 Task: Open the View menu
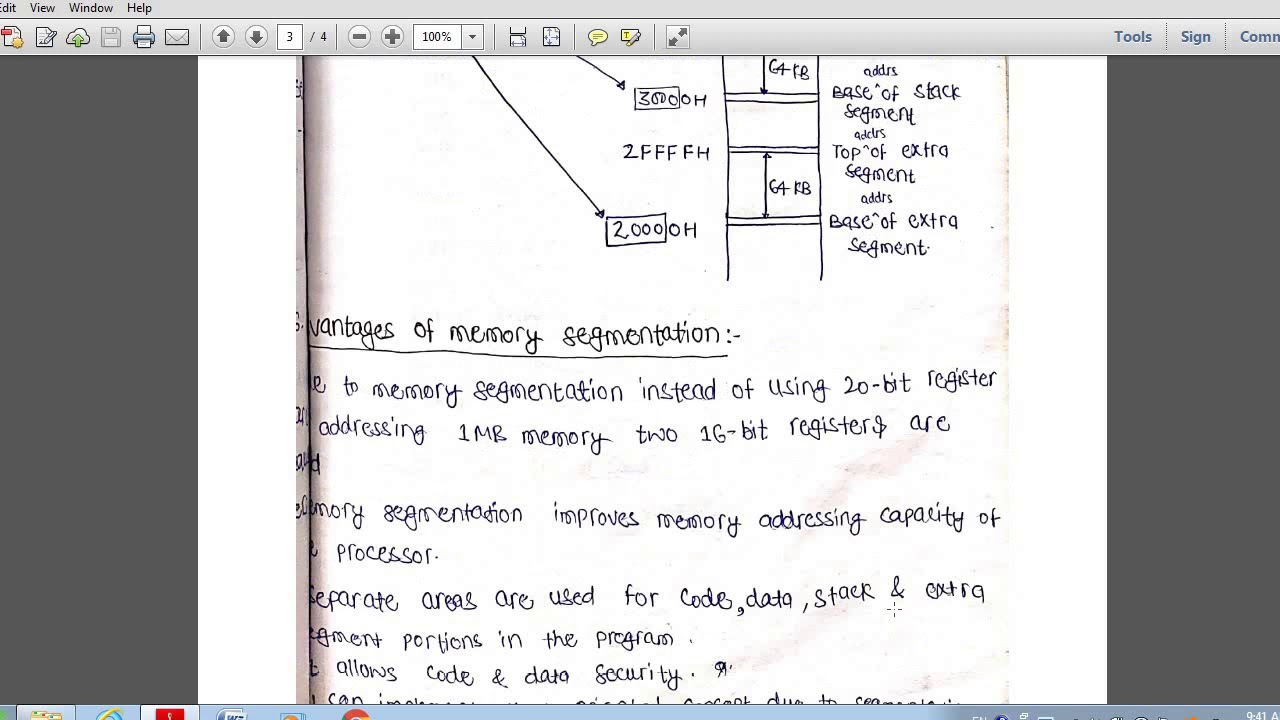click(x=42, y=8)
